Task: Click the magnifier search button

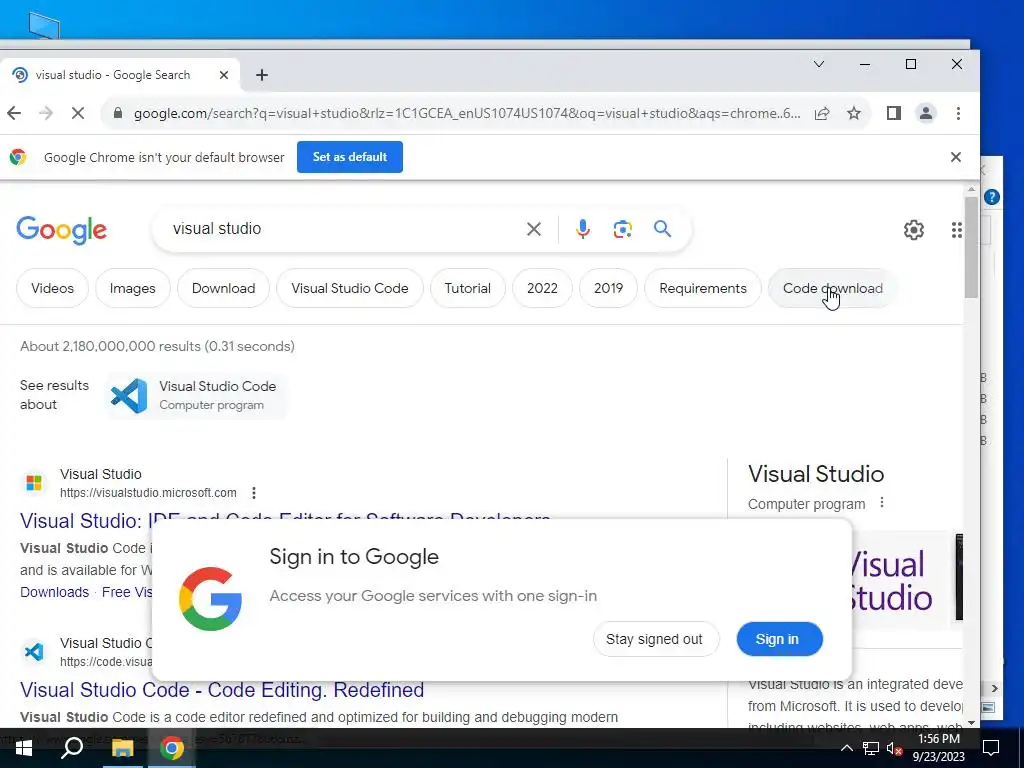Action: pos(662,229)
